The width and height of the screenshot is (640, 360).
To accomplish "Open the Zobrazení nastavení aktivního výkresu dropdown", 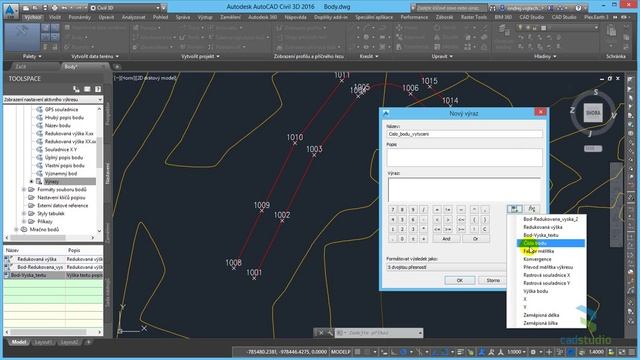I will (53, 100).
